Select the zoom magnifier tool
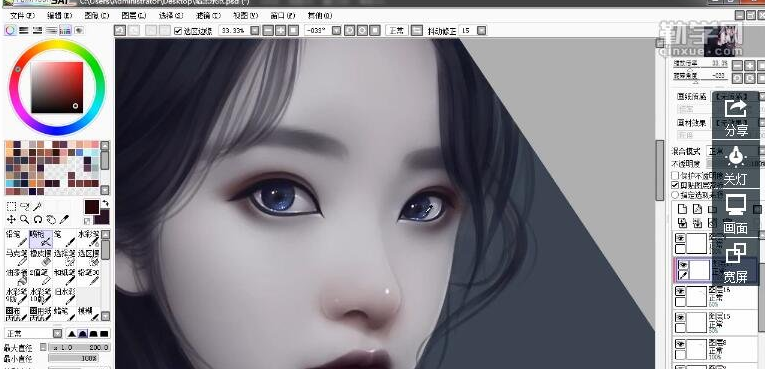 coord(24,219)
